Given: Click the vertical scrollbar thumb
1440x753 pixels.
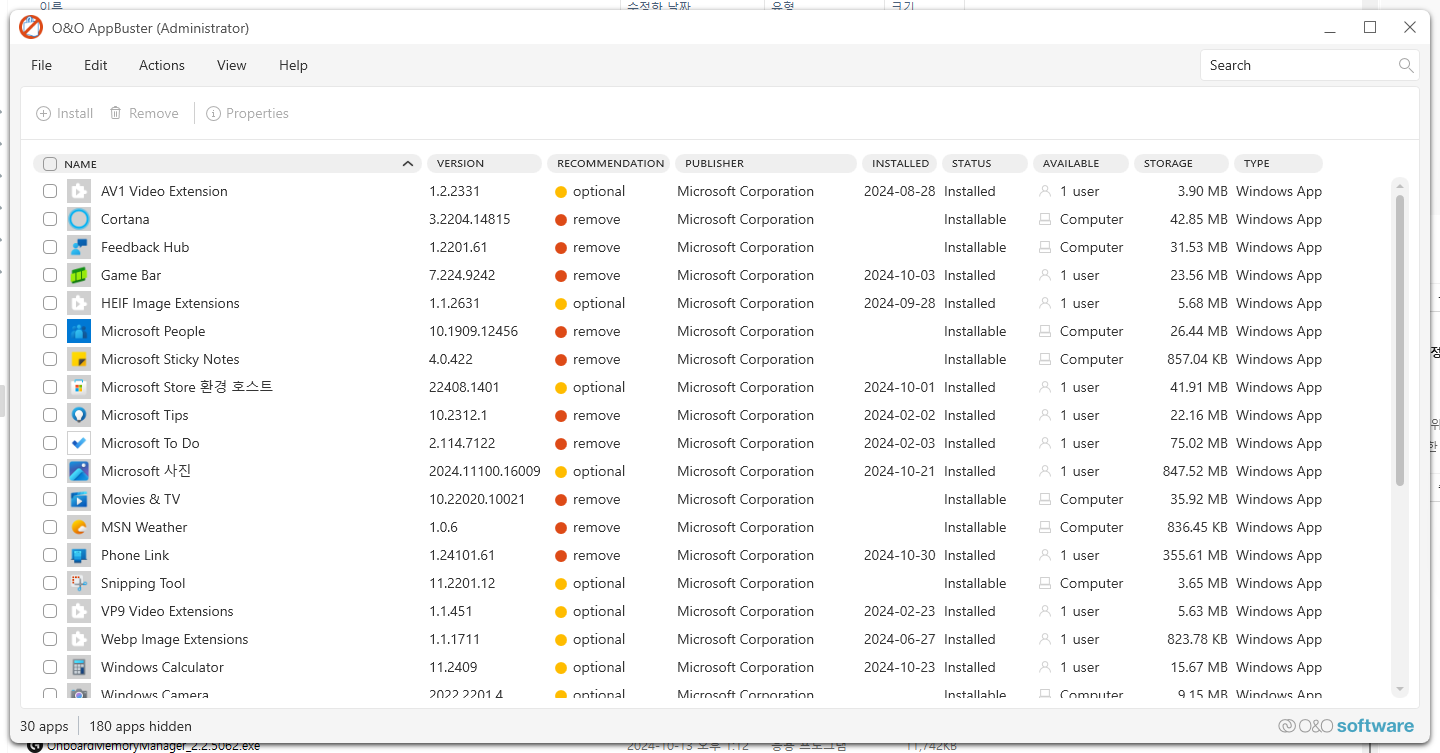Looking at the screenshot, I should tap(1399, 340).
